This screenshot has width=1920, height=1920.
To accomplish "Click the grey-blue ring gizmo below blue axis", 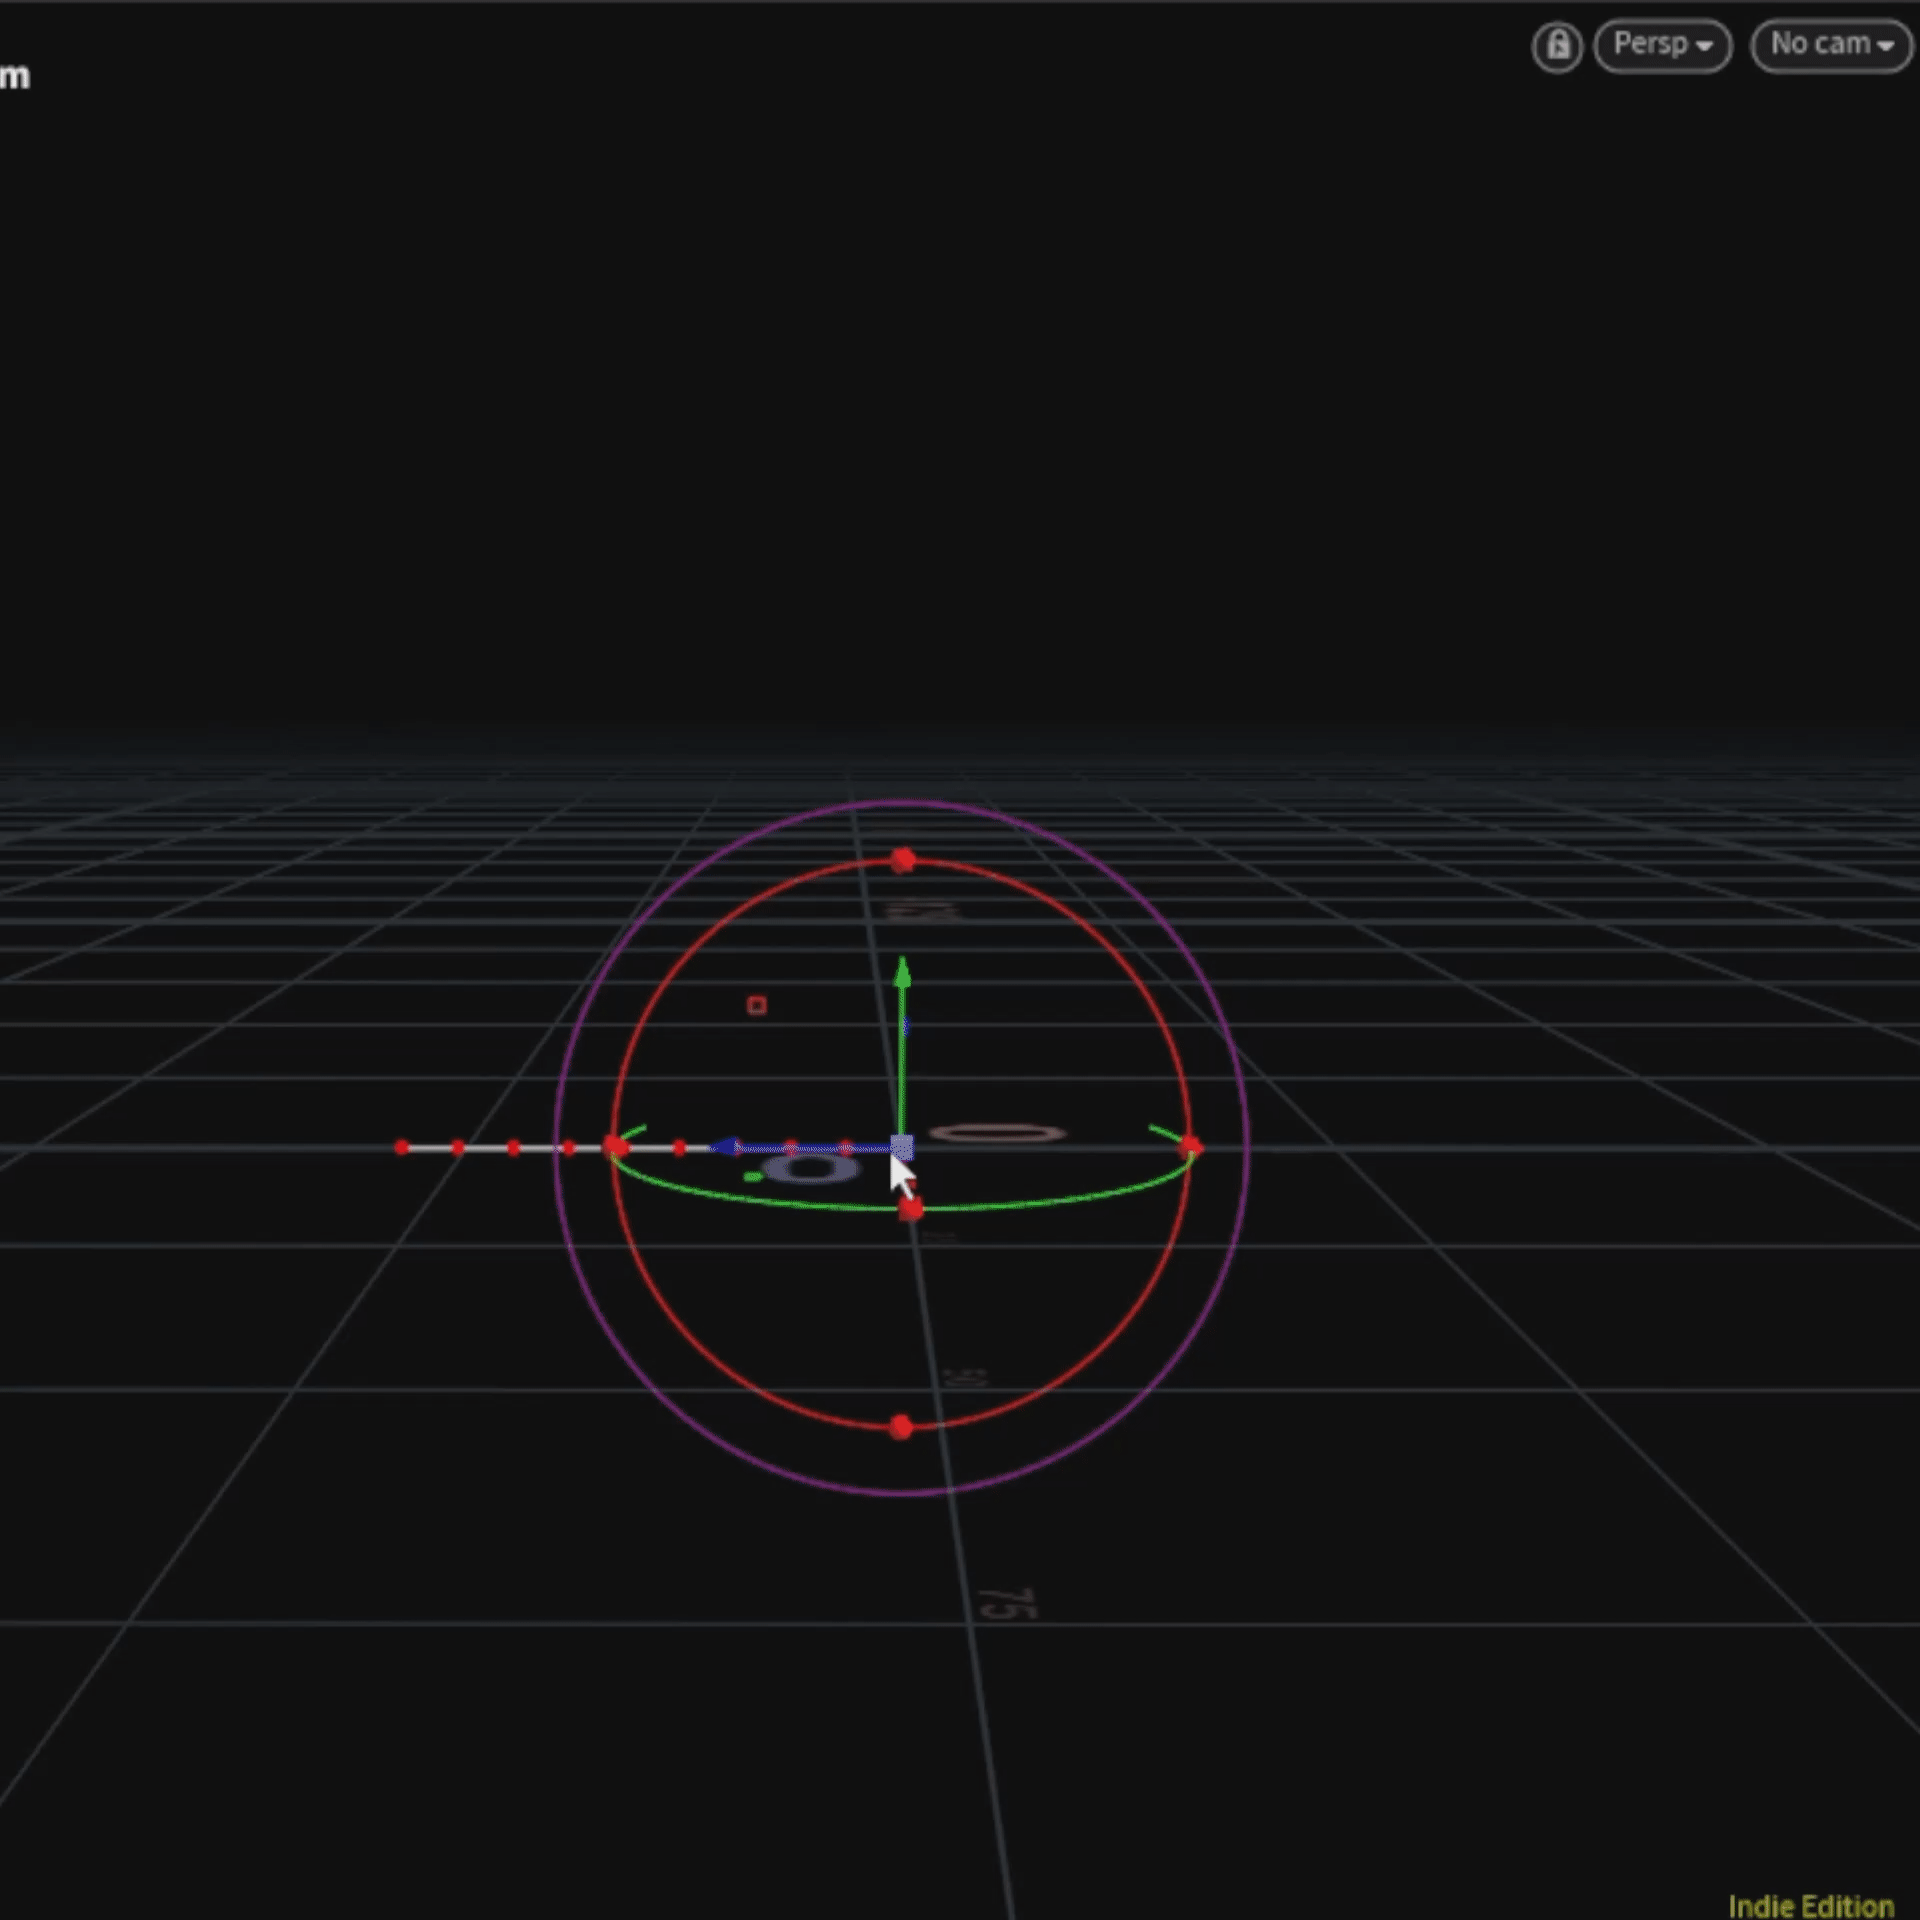I will [810, 1169].
